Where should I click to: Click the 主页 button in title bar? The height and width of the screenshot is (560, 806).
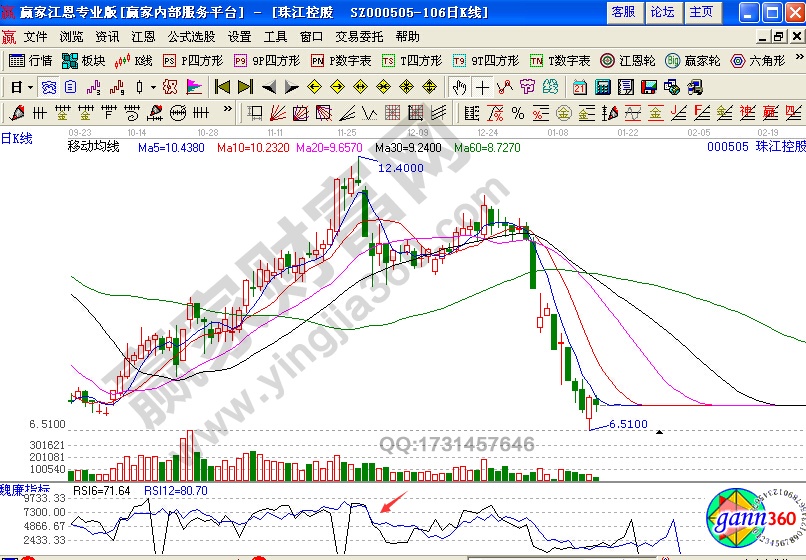(702, 12)
